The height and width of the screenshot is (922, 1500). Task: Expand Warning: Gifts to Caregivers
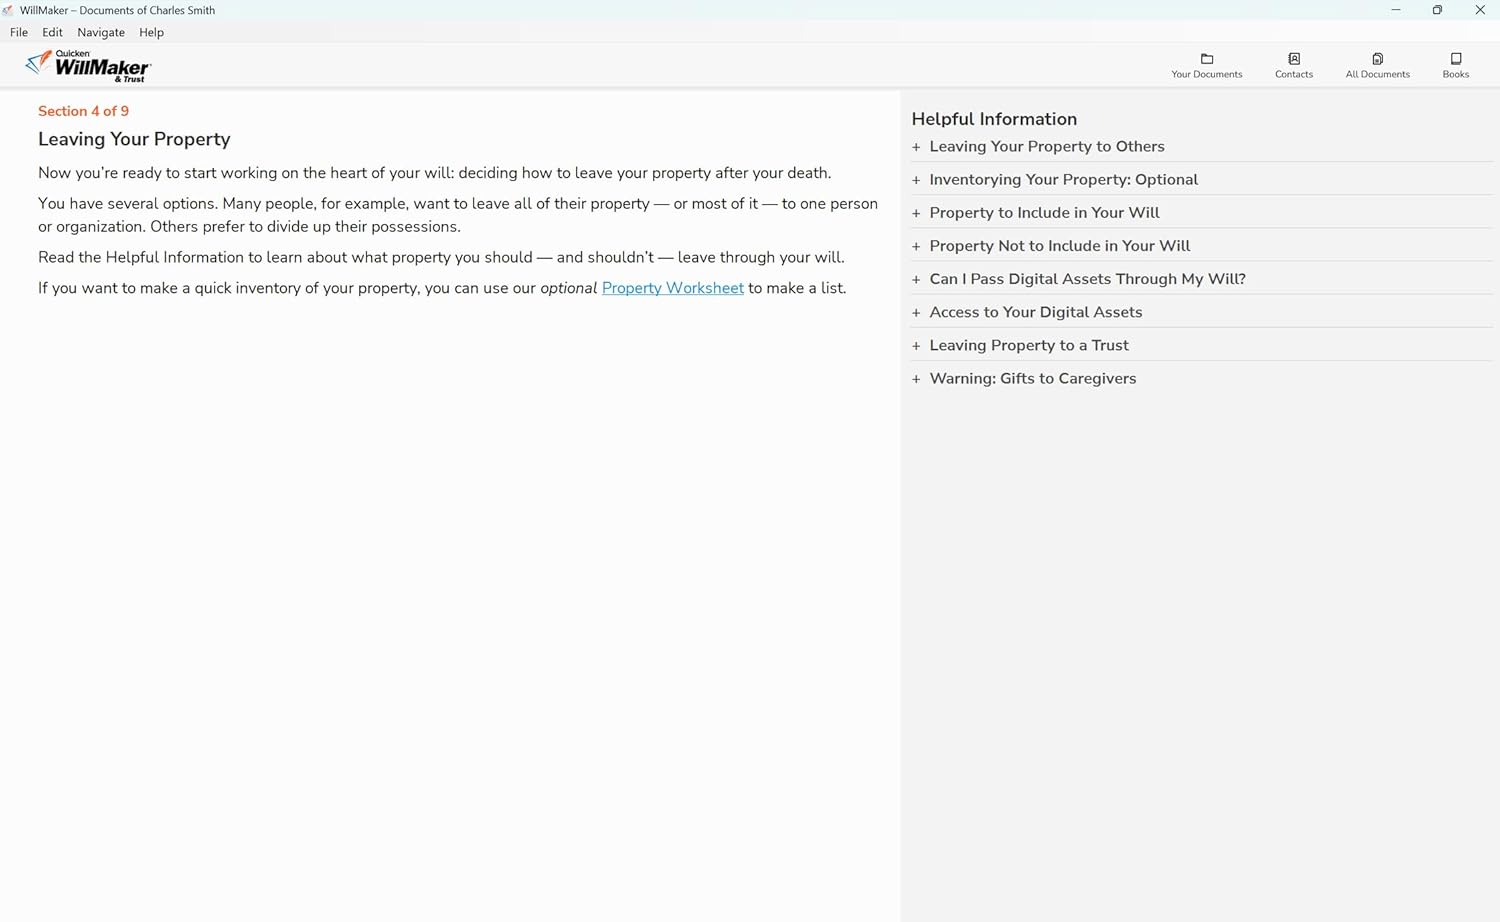pyautogui.click(x=1032, y=378)
